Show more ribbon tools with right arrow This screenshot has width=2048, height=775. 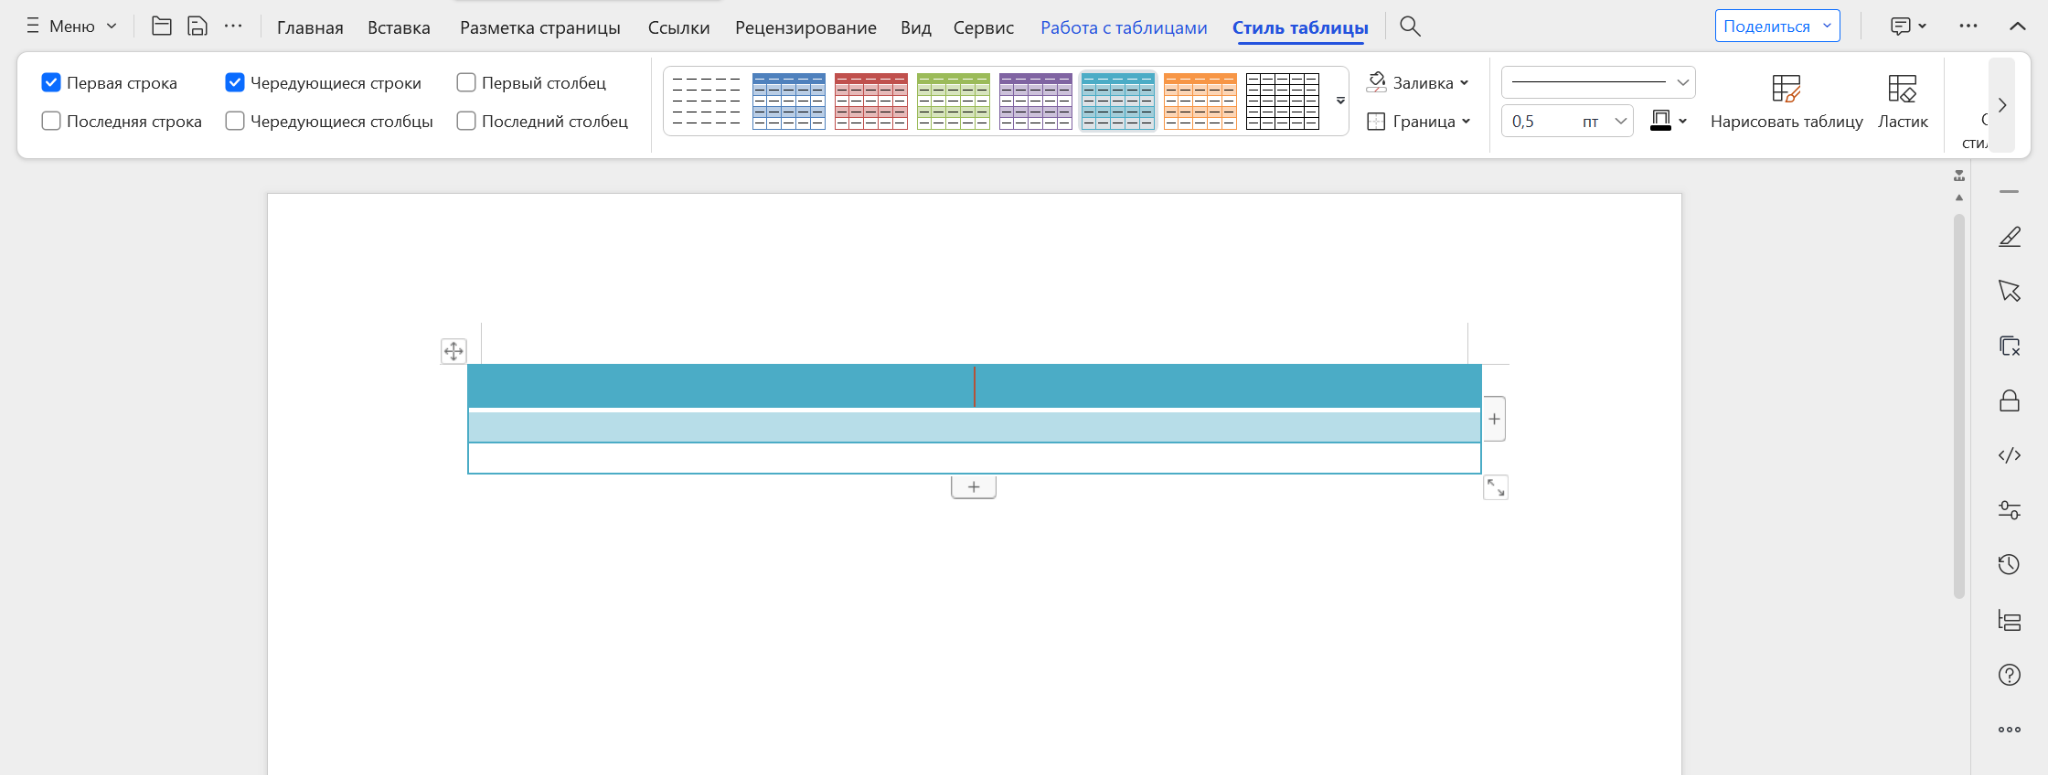coord(2002,105)
